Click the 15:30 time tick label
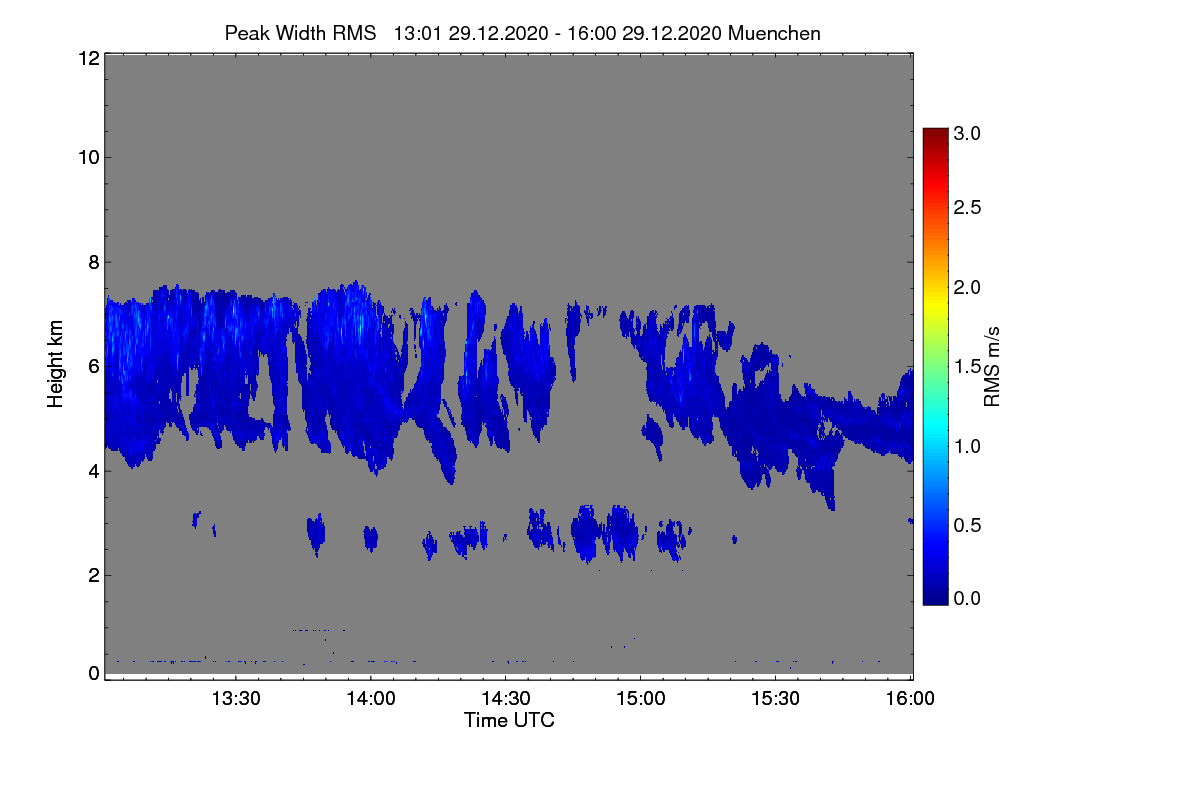This screenshot has width=1200, height=800. coord(777,699)
